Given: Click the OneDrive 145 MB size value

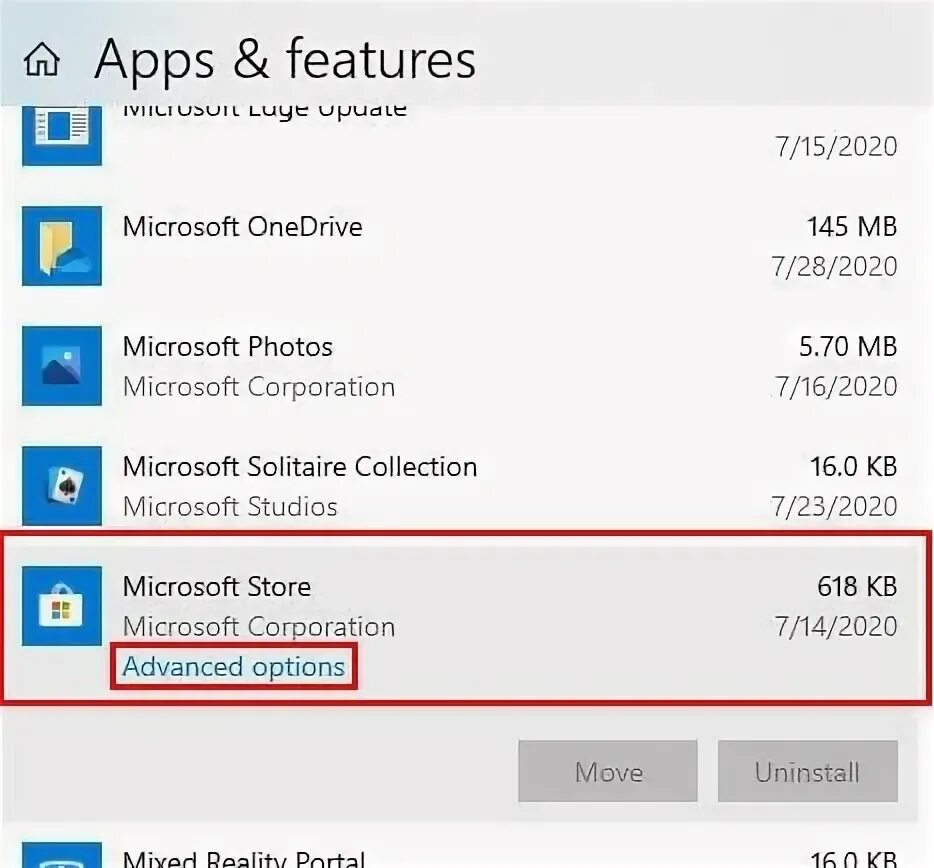Looking at the screenshot, I should coord(851,227).
